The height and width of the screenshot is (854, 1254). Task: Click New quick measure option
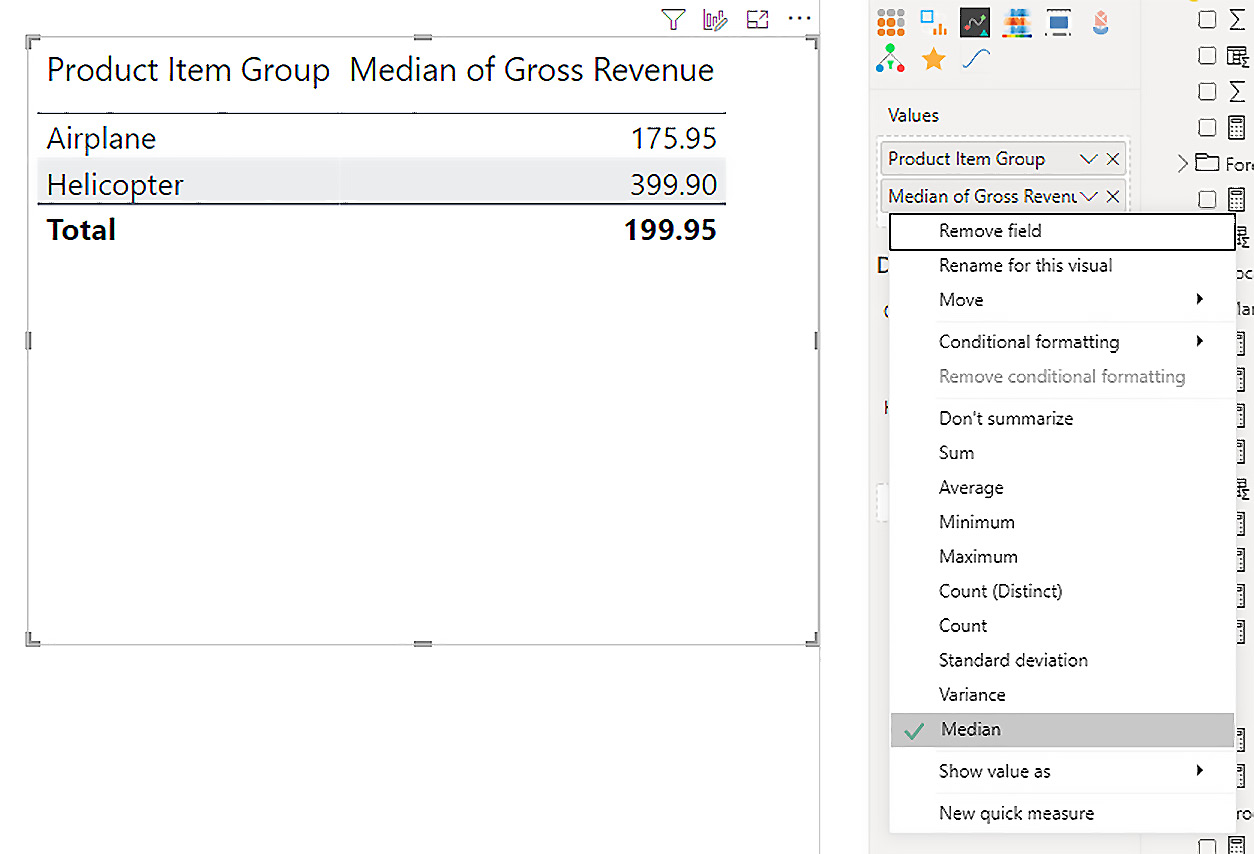pyautogui.click(x=1016, y=814)
